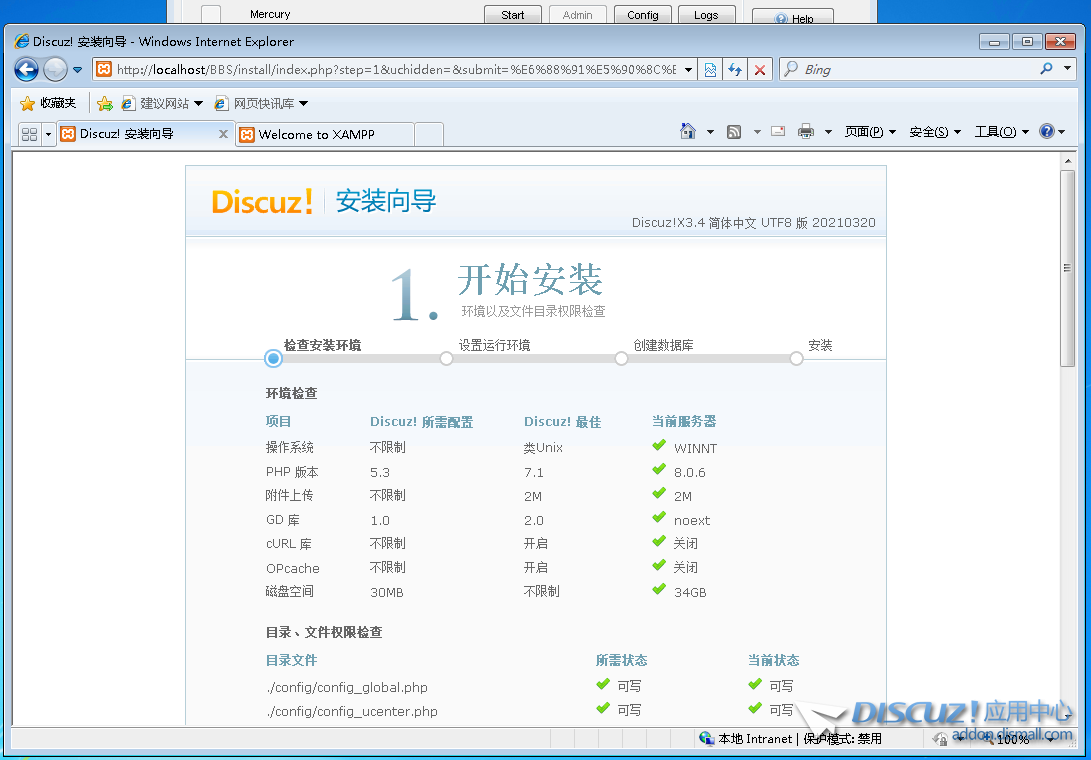Screen dimensions: 1091x760
Task: Click the Quick Tabs grid icon
Action: point(29,134)
